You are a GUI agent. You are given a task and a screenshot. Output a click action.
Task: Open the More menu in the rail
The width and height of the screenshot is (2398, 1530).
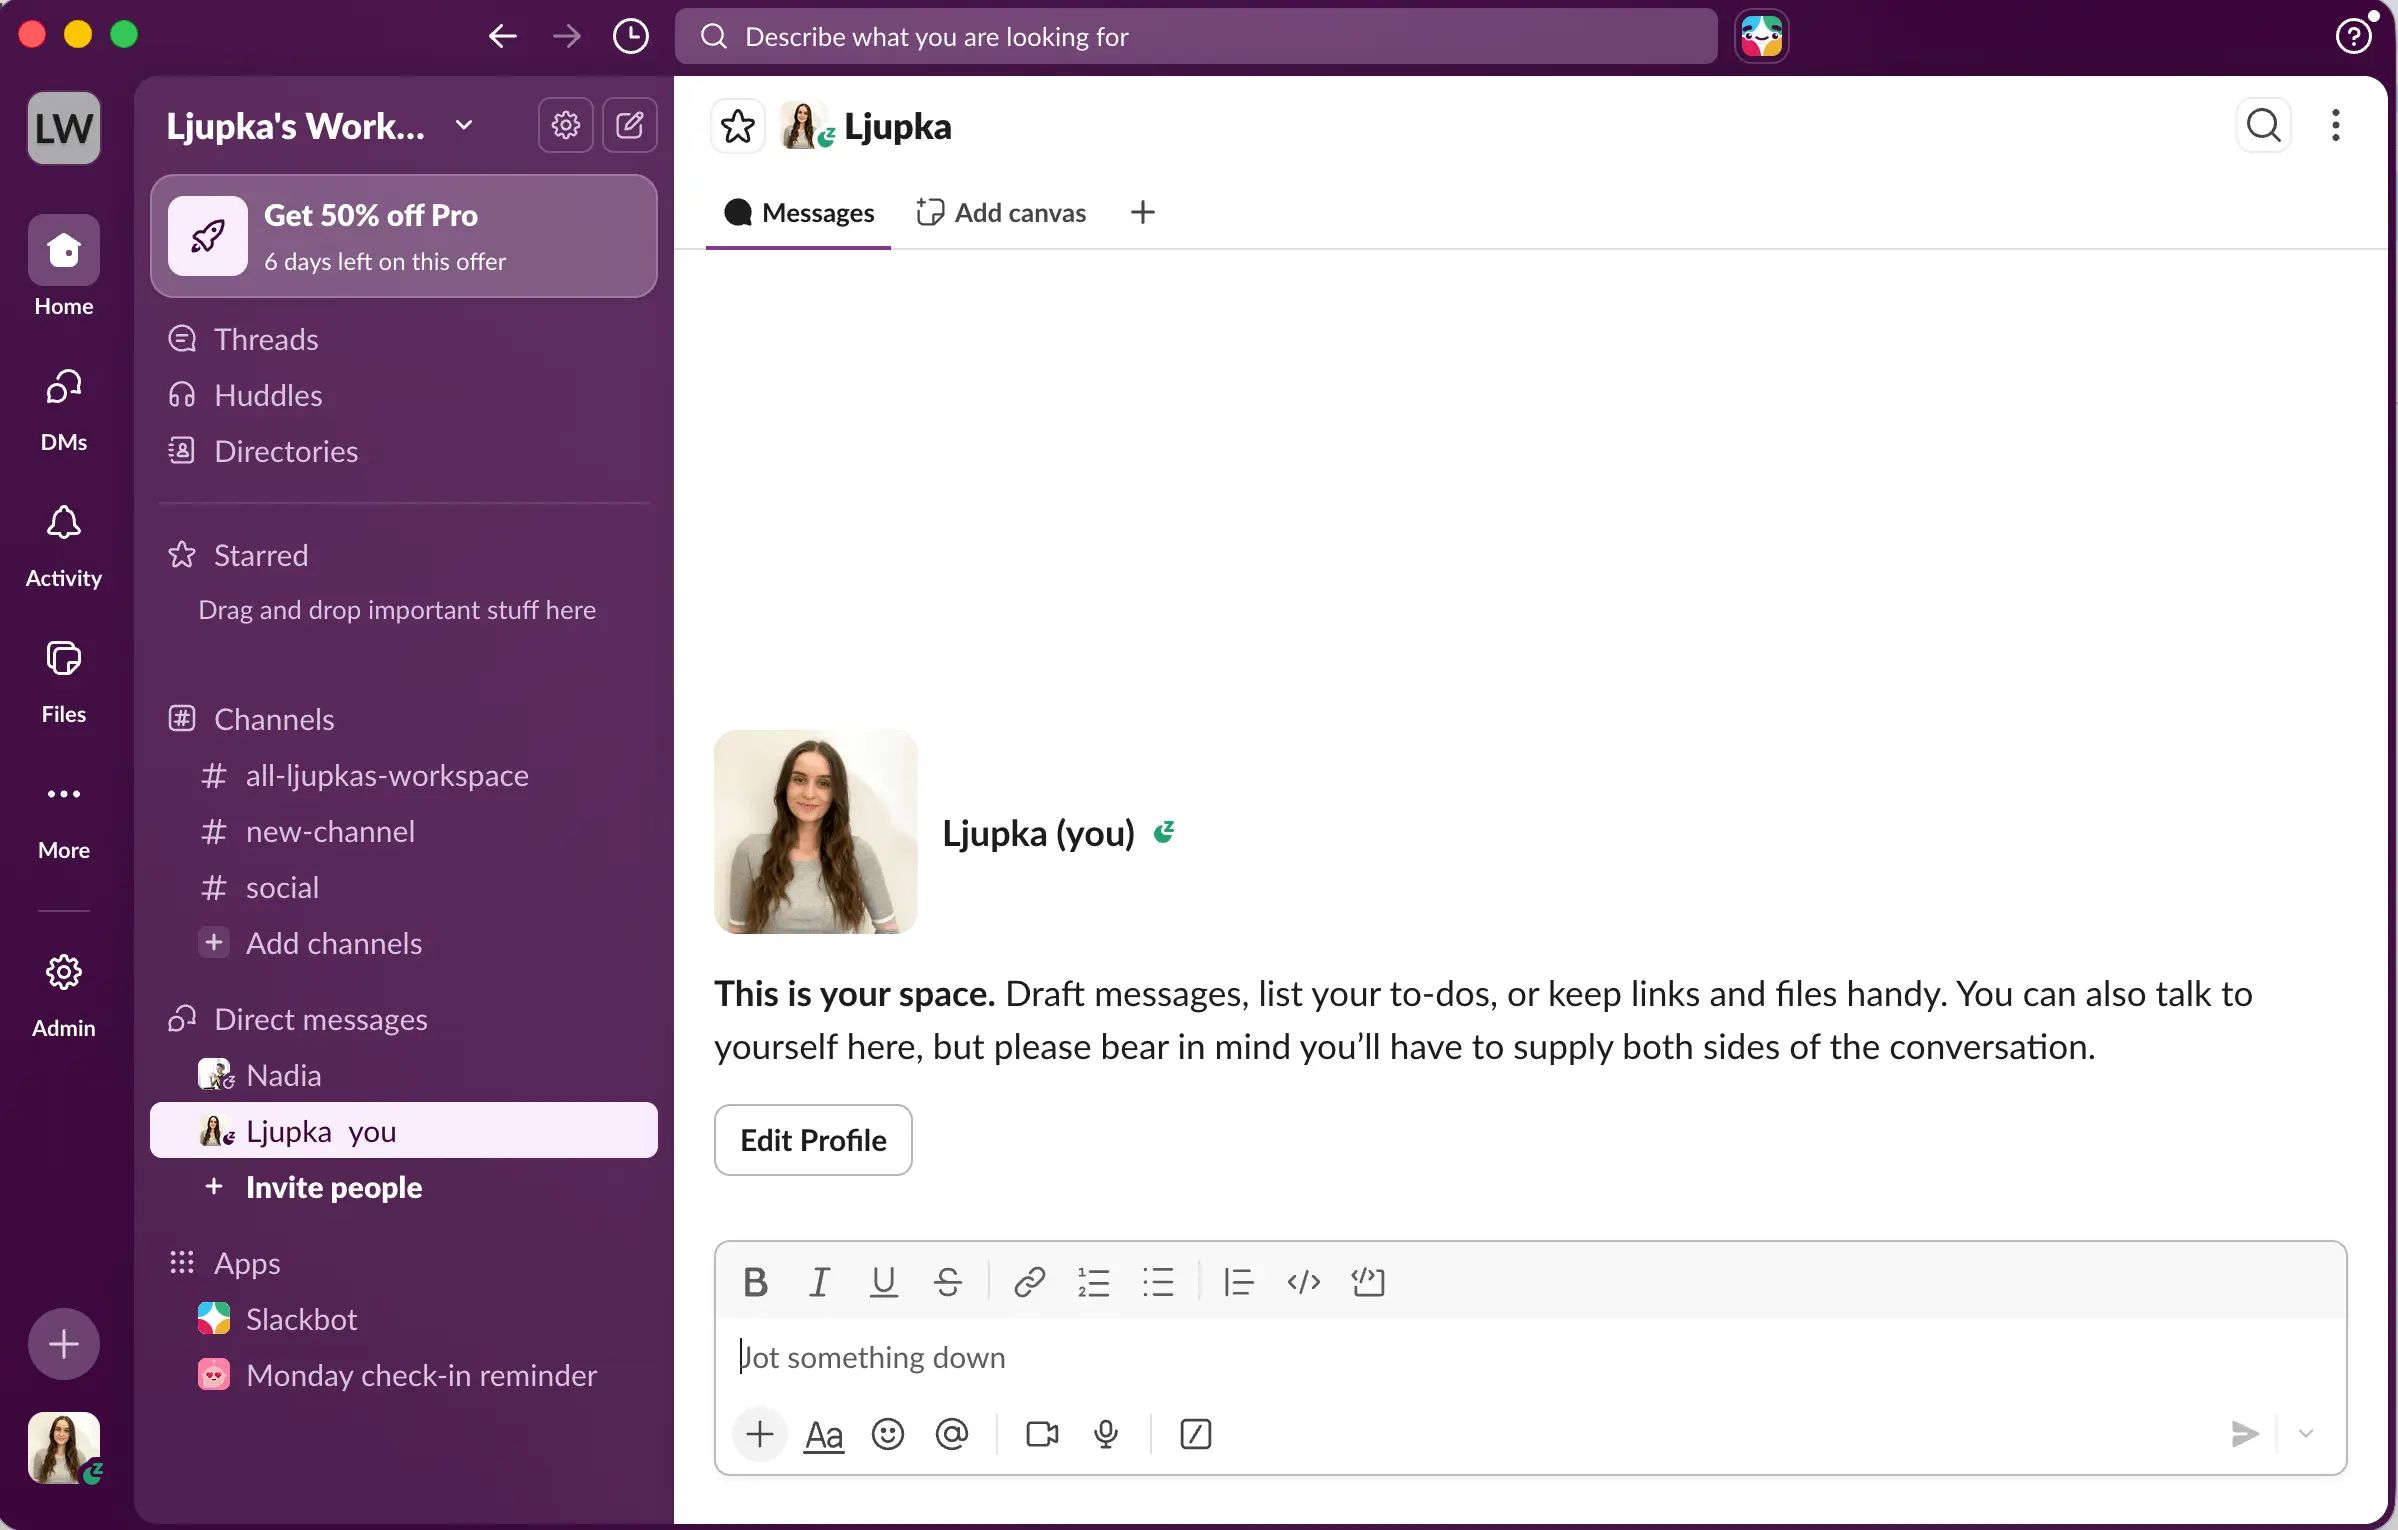tap(64, 817)
